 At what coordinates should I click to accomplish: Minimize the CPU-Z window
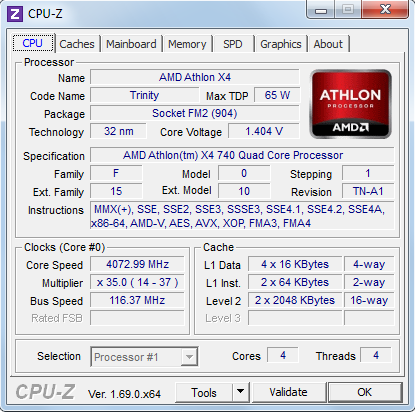(321, 10)
